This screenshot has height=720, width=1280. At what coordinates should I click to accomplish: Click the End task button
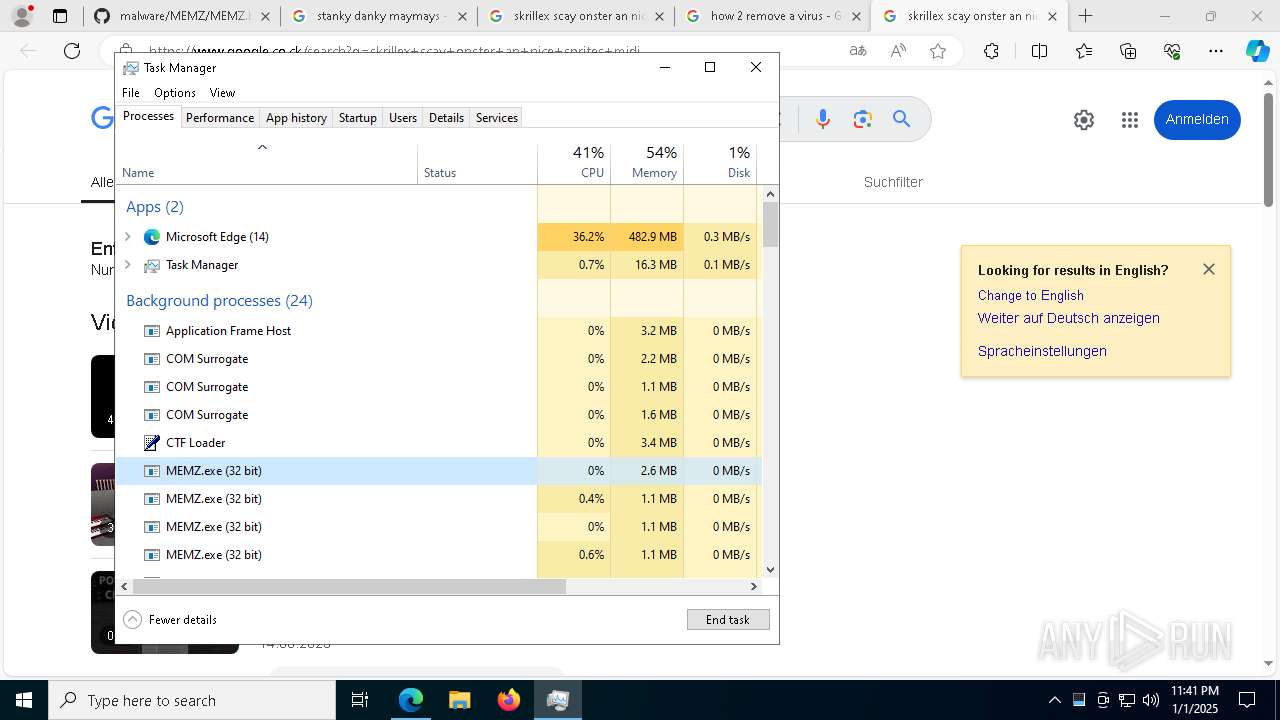point(728,620)
